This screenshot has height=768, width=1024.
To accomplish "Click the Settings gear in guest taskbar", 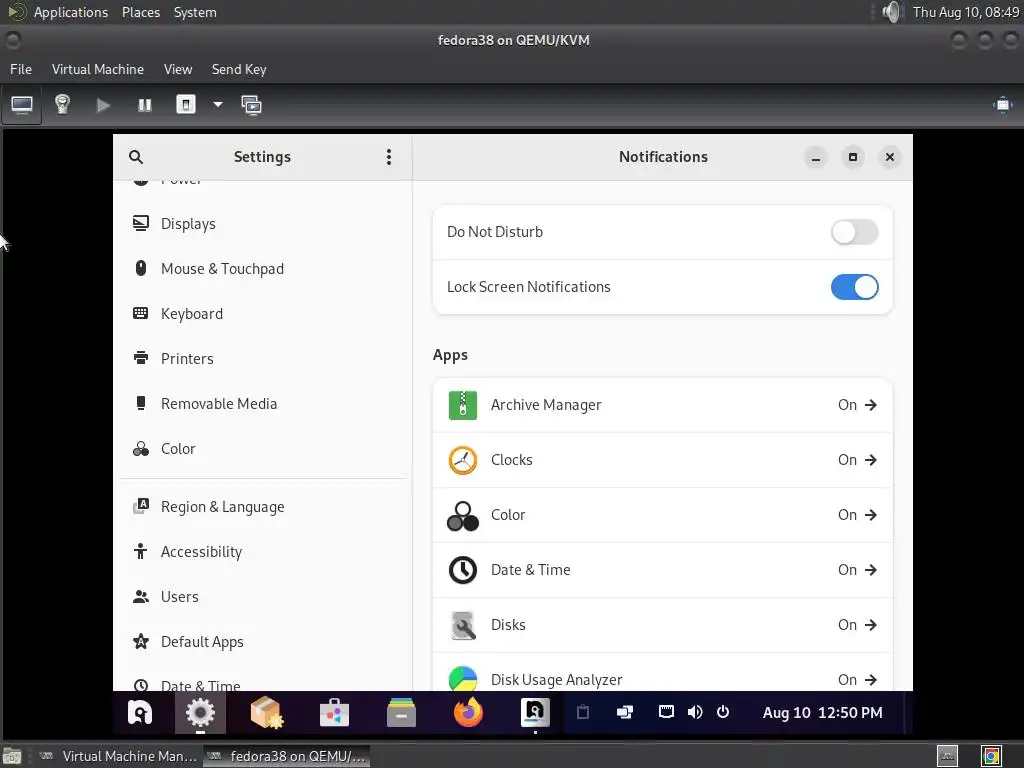I will click(200, 712).
